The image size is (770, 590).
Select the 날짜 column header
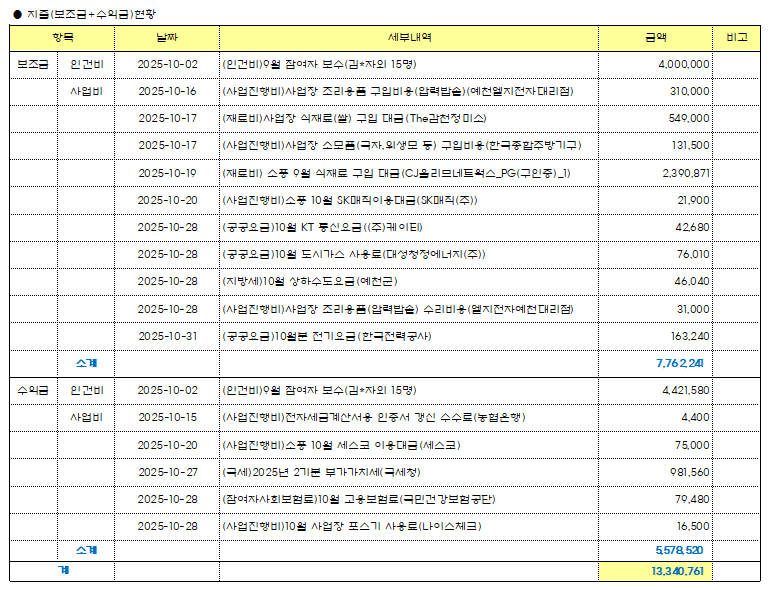click(x=167, y=37)
